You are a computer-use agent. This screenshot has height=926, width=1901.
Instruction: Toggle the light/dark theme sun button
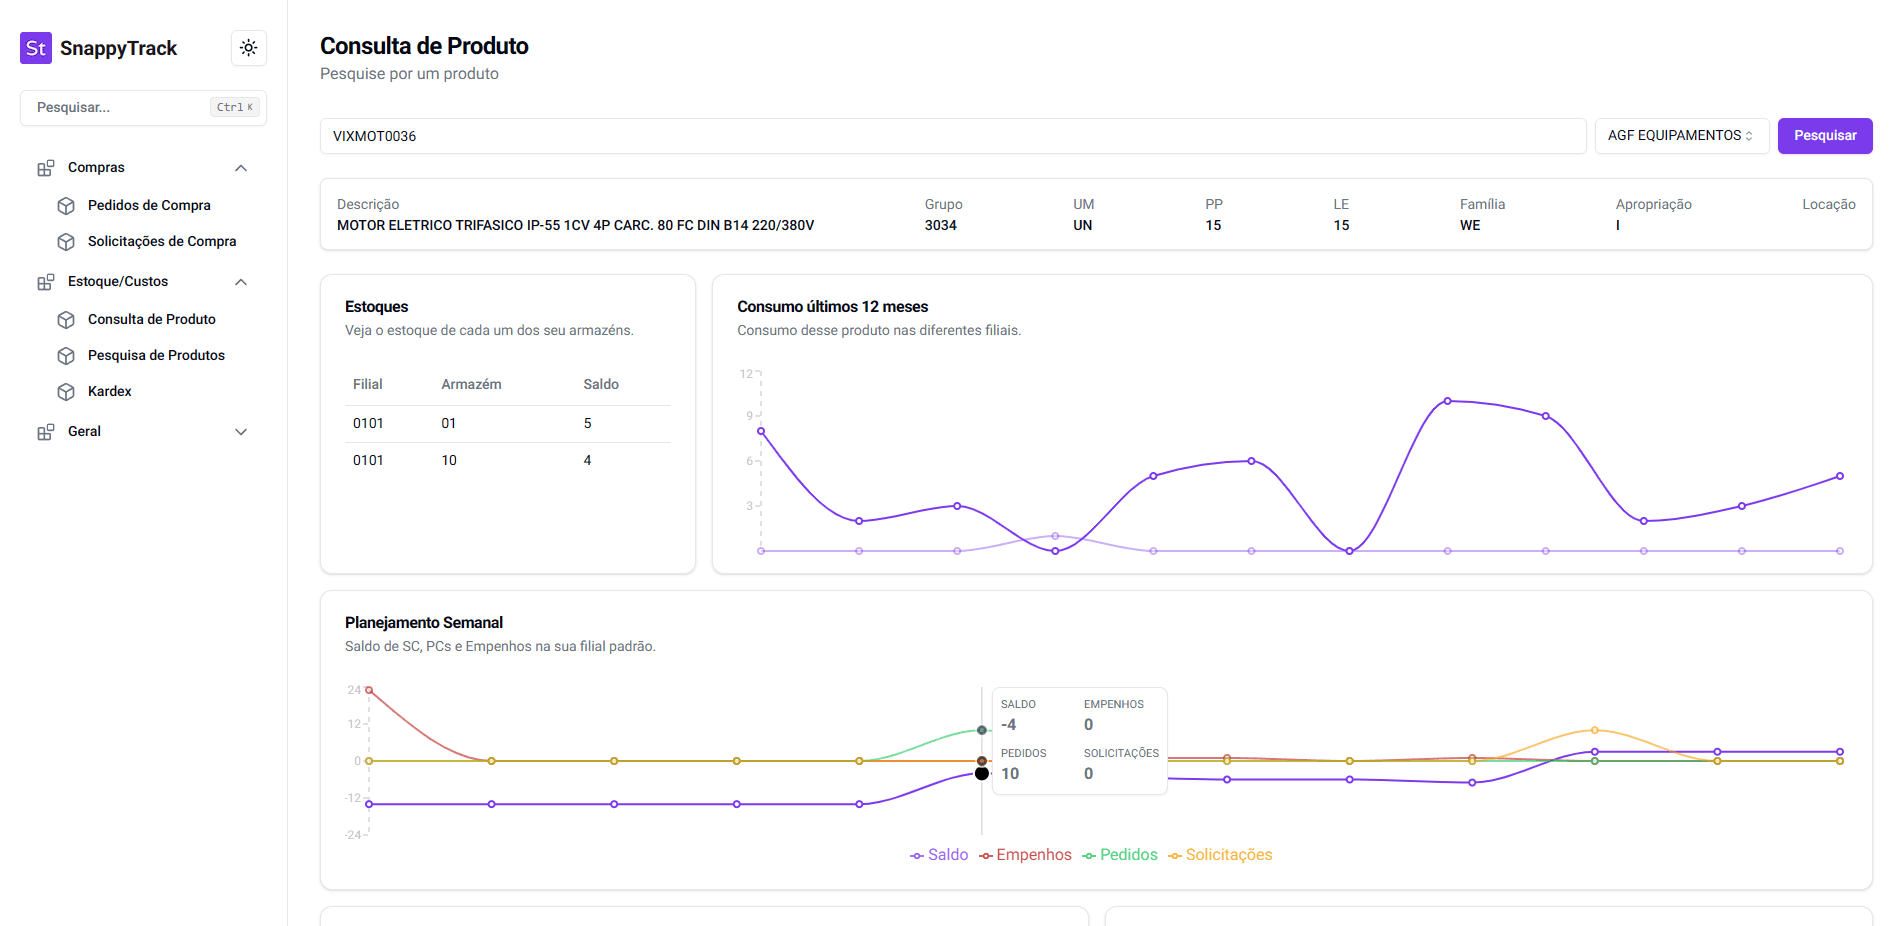tap(249, 48)
